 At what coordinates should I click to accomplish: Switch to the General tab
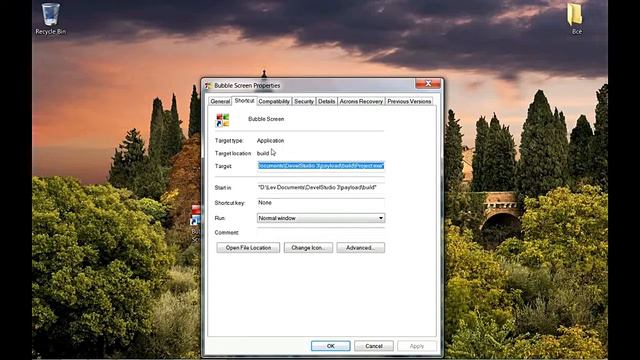click(x=220, y=101)
